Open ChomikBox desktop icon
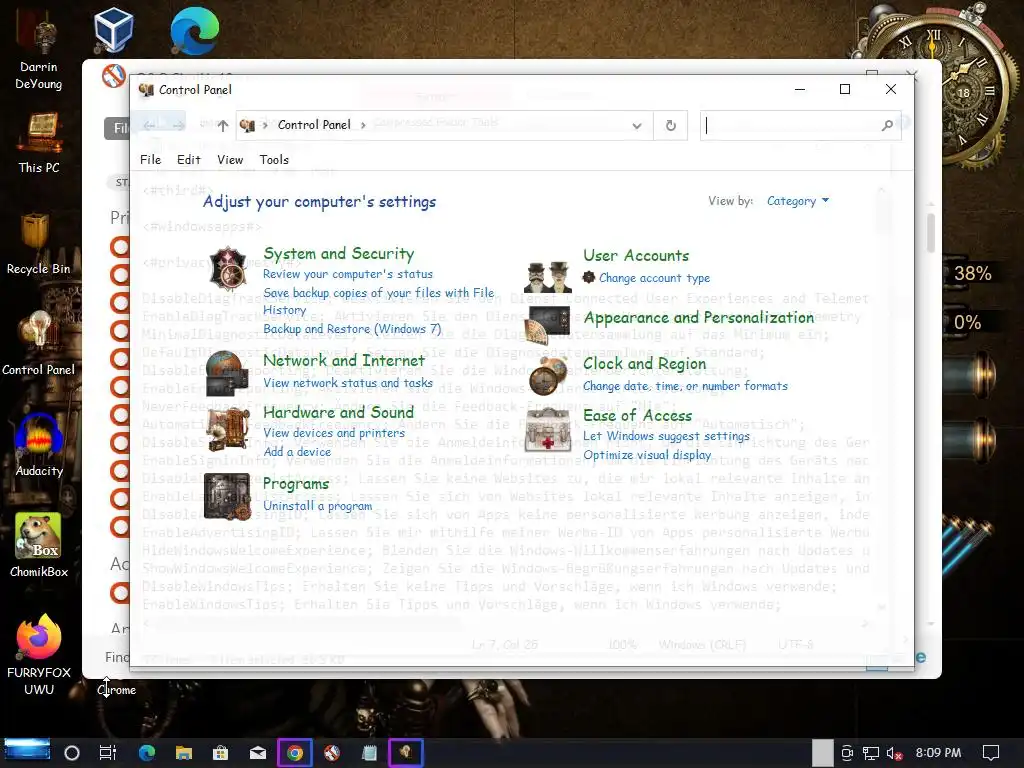Screen dimensions: 1024x768 pos(39,545)
